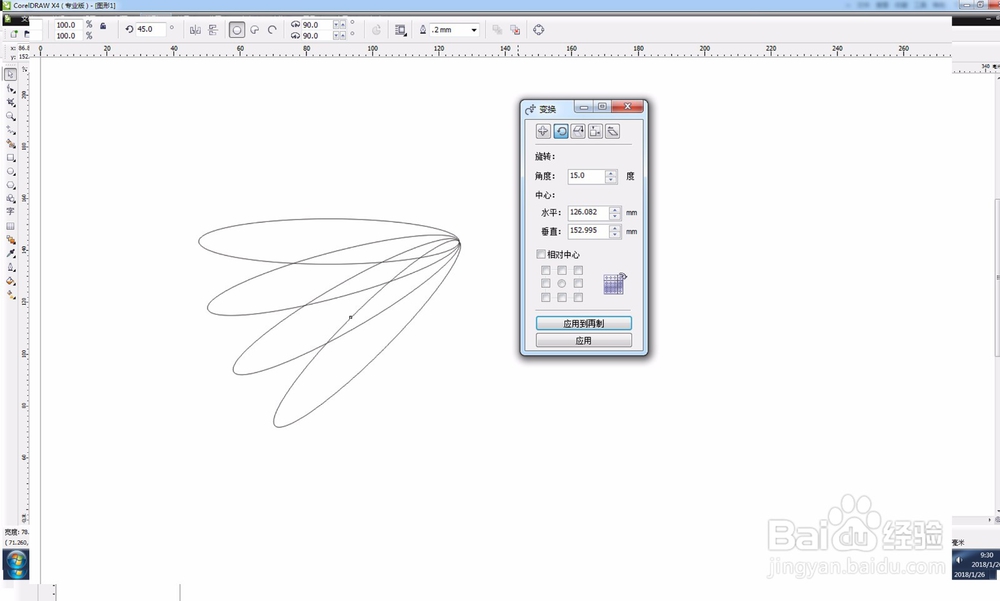This screenshot has width=1000, height=601.
Task: Click the horizontal 水平 spinner arrows
Action: point(615,212)
